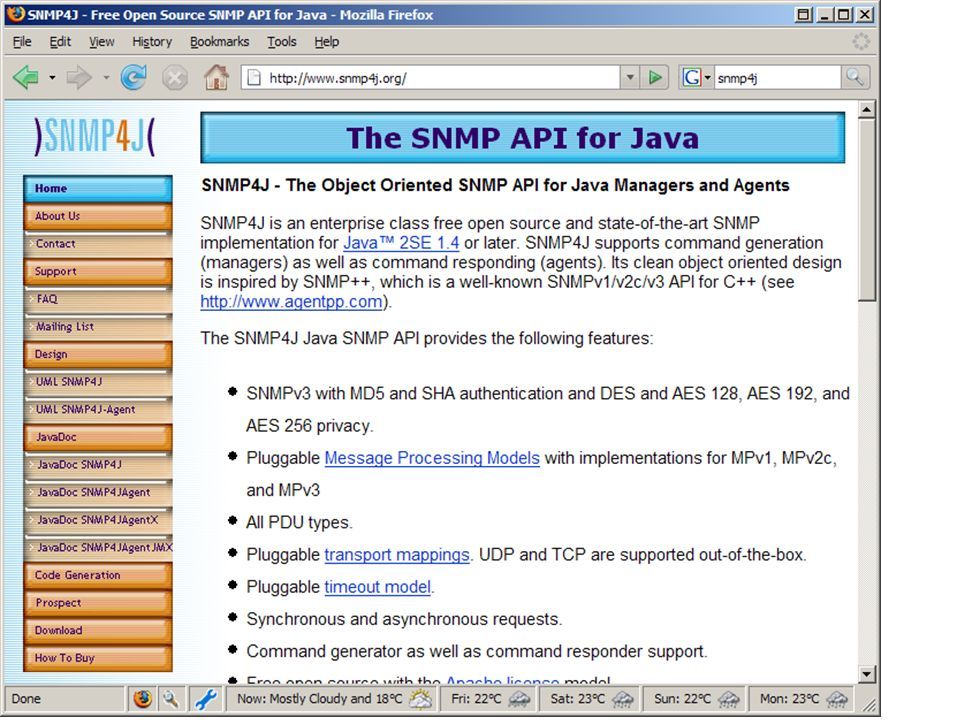This screenshot has height=720, width=960.
Task: Open JavaDoc SNMP4JAgentX in the sidebar
Action: tap(98, 520)
